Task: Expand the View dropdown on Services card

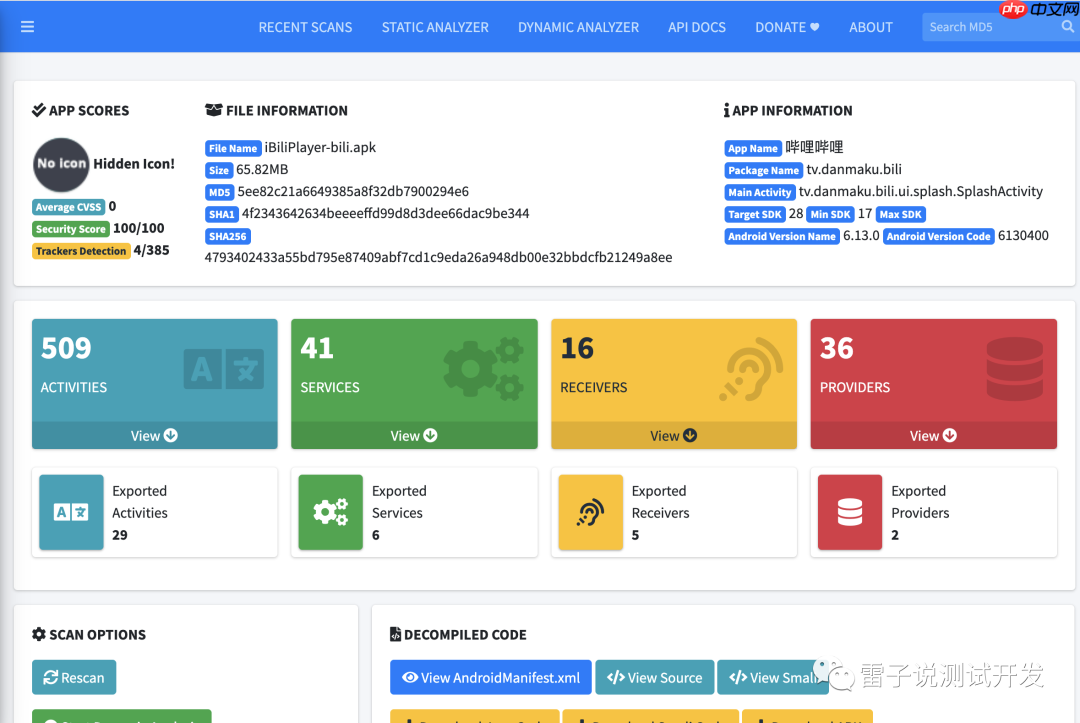Action: pos(413,435)
